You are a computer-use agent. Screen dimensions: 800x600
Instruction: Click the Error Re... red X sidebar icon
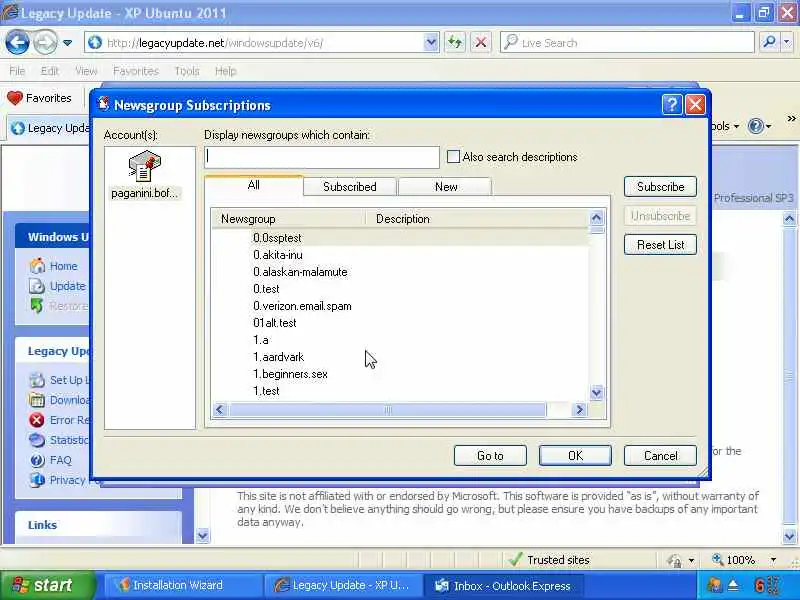[x=37, y=420]
